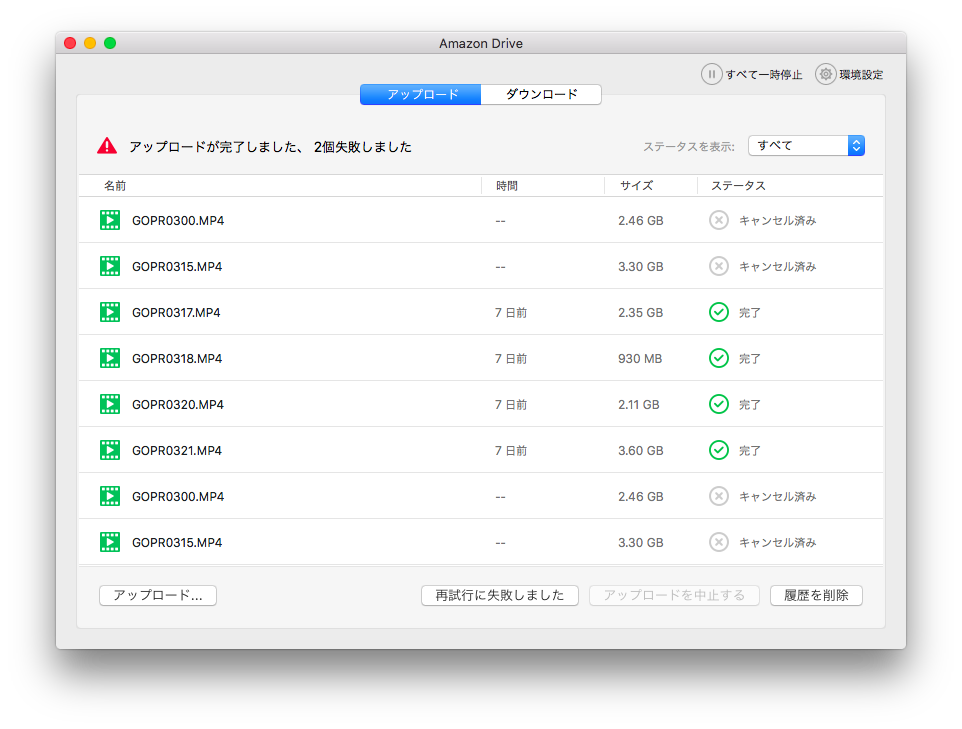Click the video icon of GOPR0321.MP4
Screen dimensions: 962x729
110,450
